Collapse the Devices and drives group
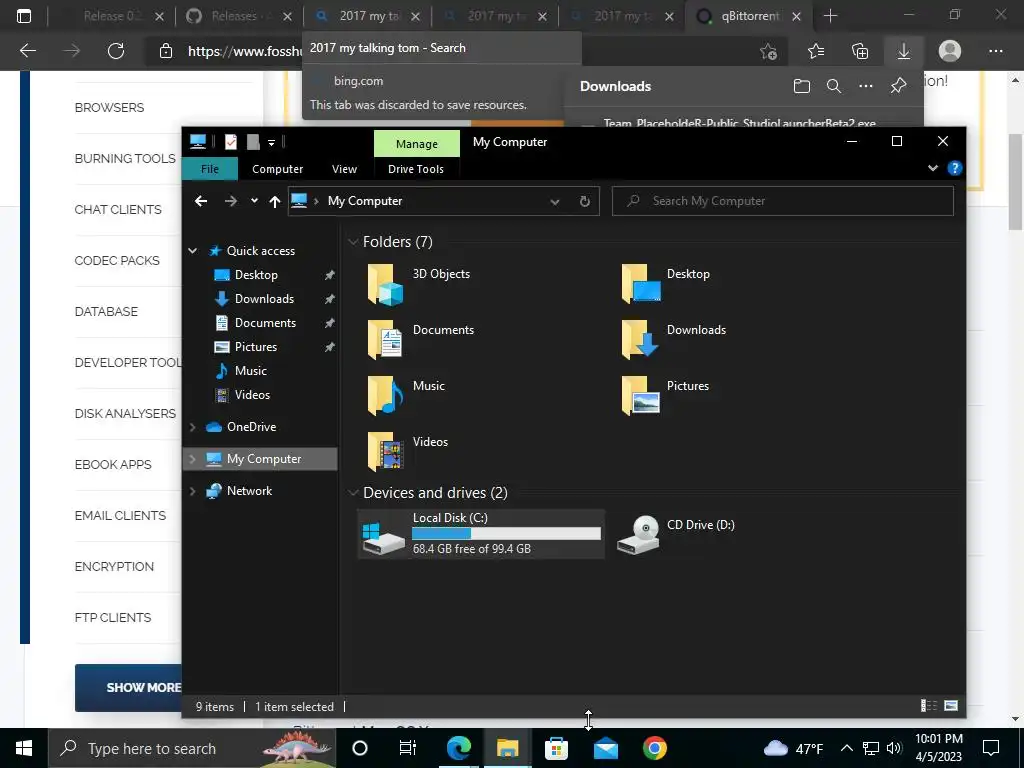Screen dimensions: 1024x768 [353, 493]
